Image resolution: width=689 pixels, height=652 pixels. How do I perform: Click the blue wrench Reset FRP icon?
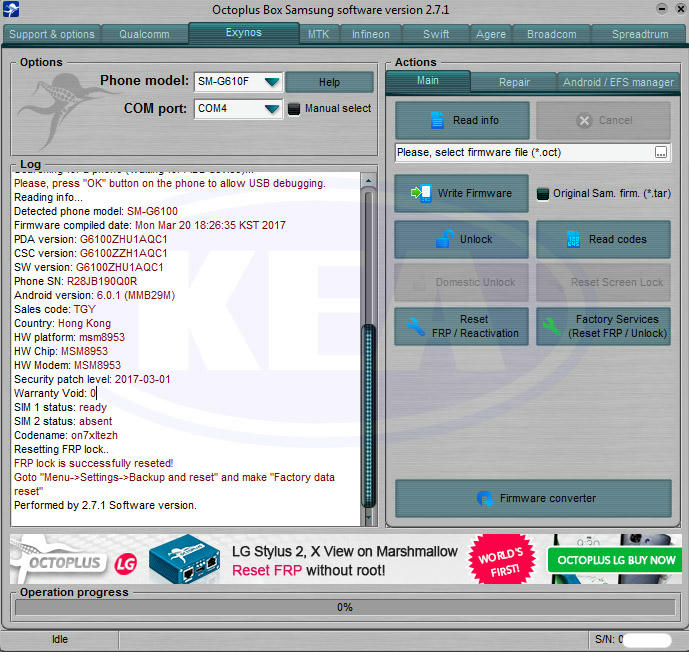pos(415,326)
